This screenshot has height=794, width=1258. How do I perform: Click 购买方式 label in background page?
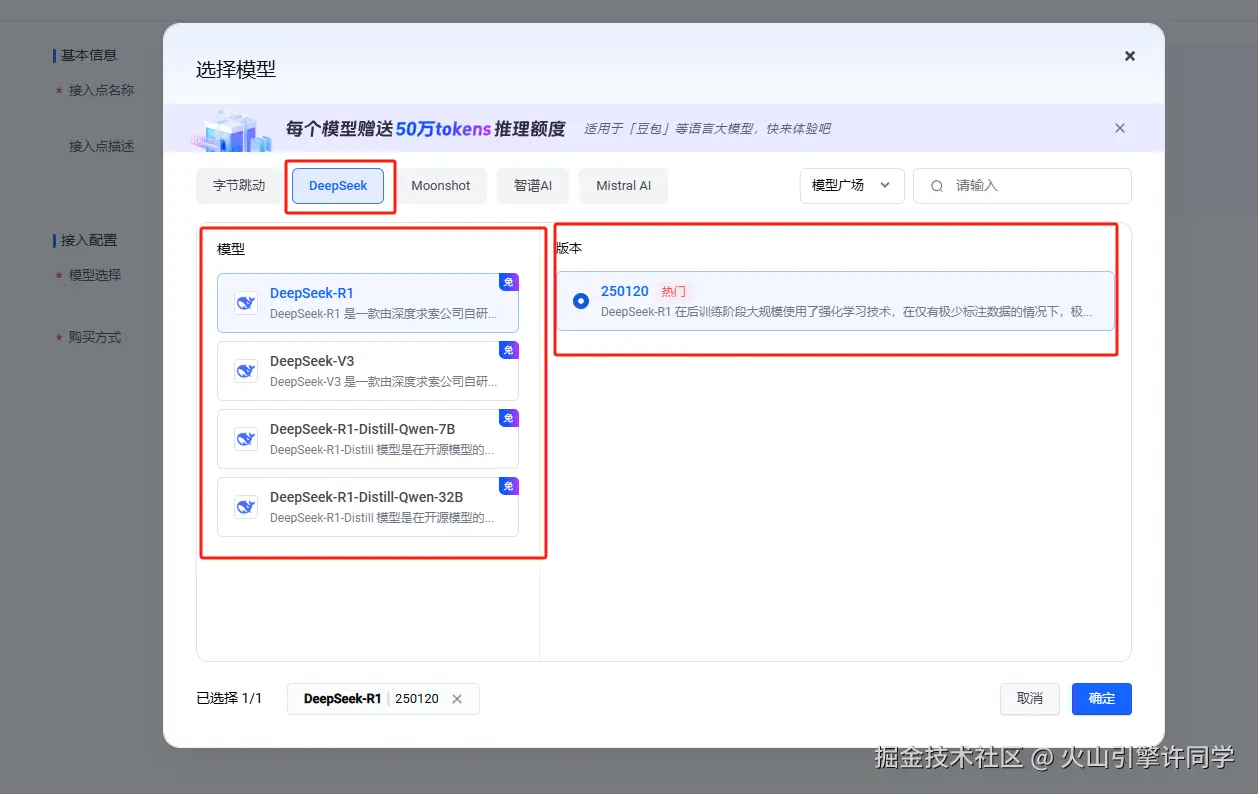coord(95,337)
